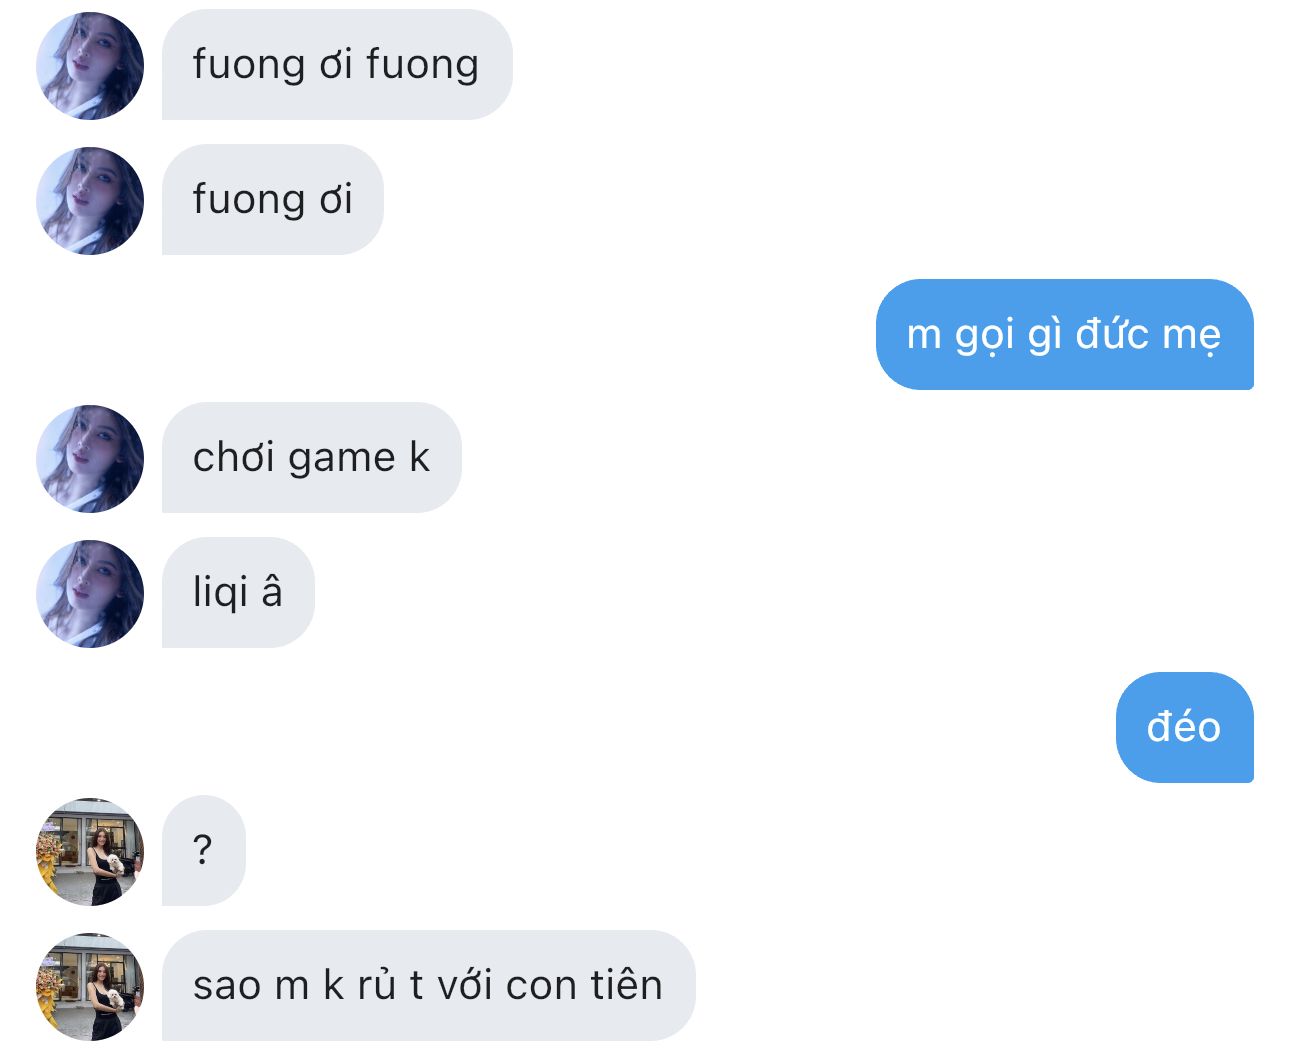Open sender avatar beside 'chơi game k'
Image resolution: width=1290 pixels, height=1056 pixels.
[90, 459]
